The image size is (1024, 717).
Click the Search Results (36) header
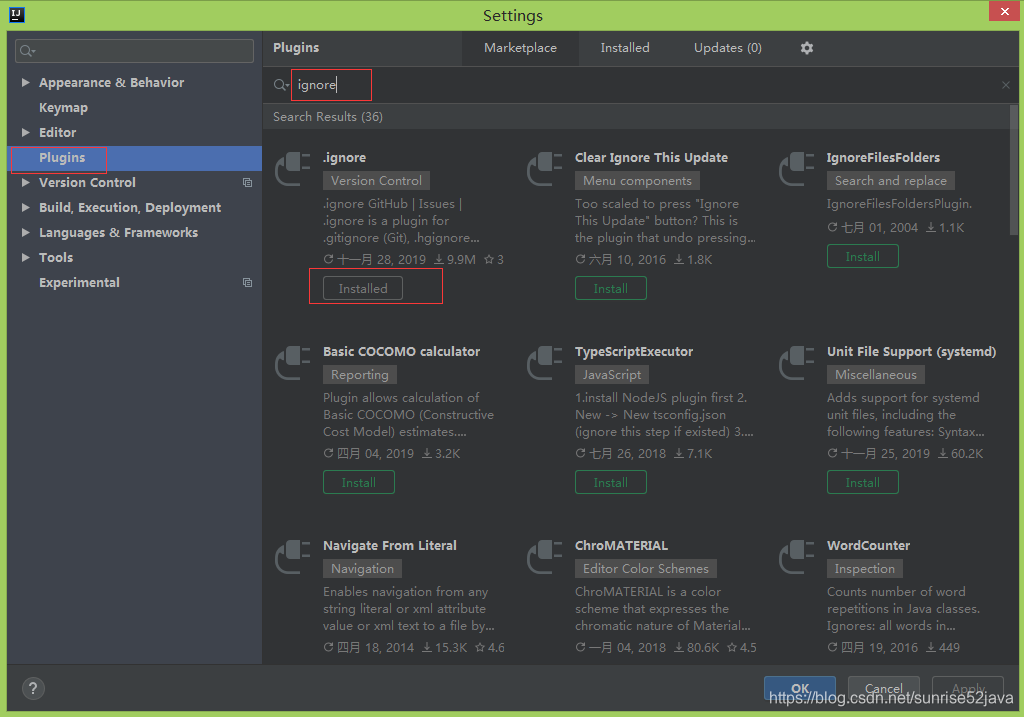[328, 116]
